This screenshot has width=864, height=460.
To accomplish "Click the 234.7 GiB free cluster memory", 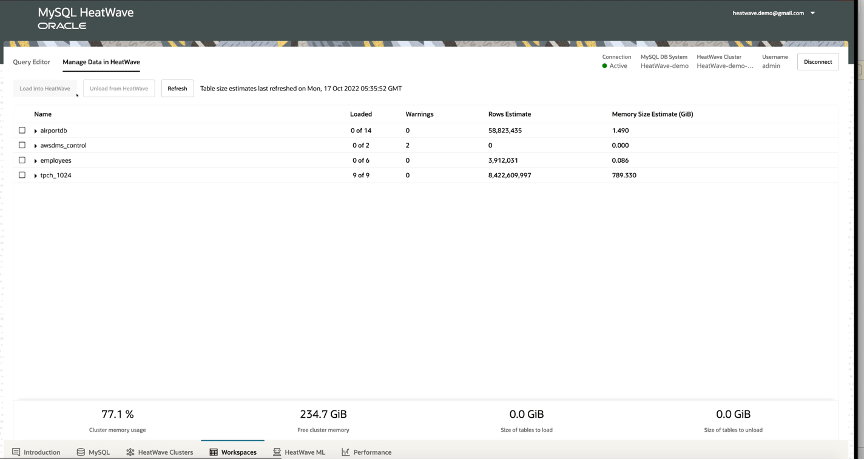I will (323, 414).
